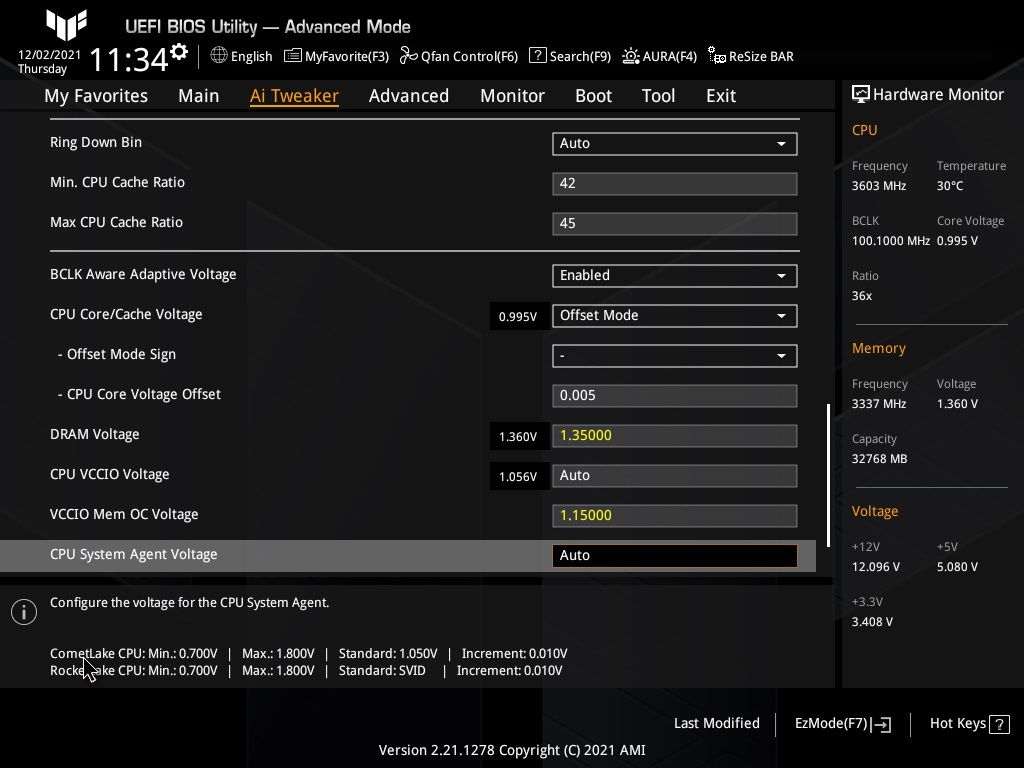Click the Search question mark icon
This screenshot has height=768, width=1024.
tap(537, 56)
